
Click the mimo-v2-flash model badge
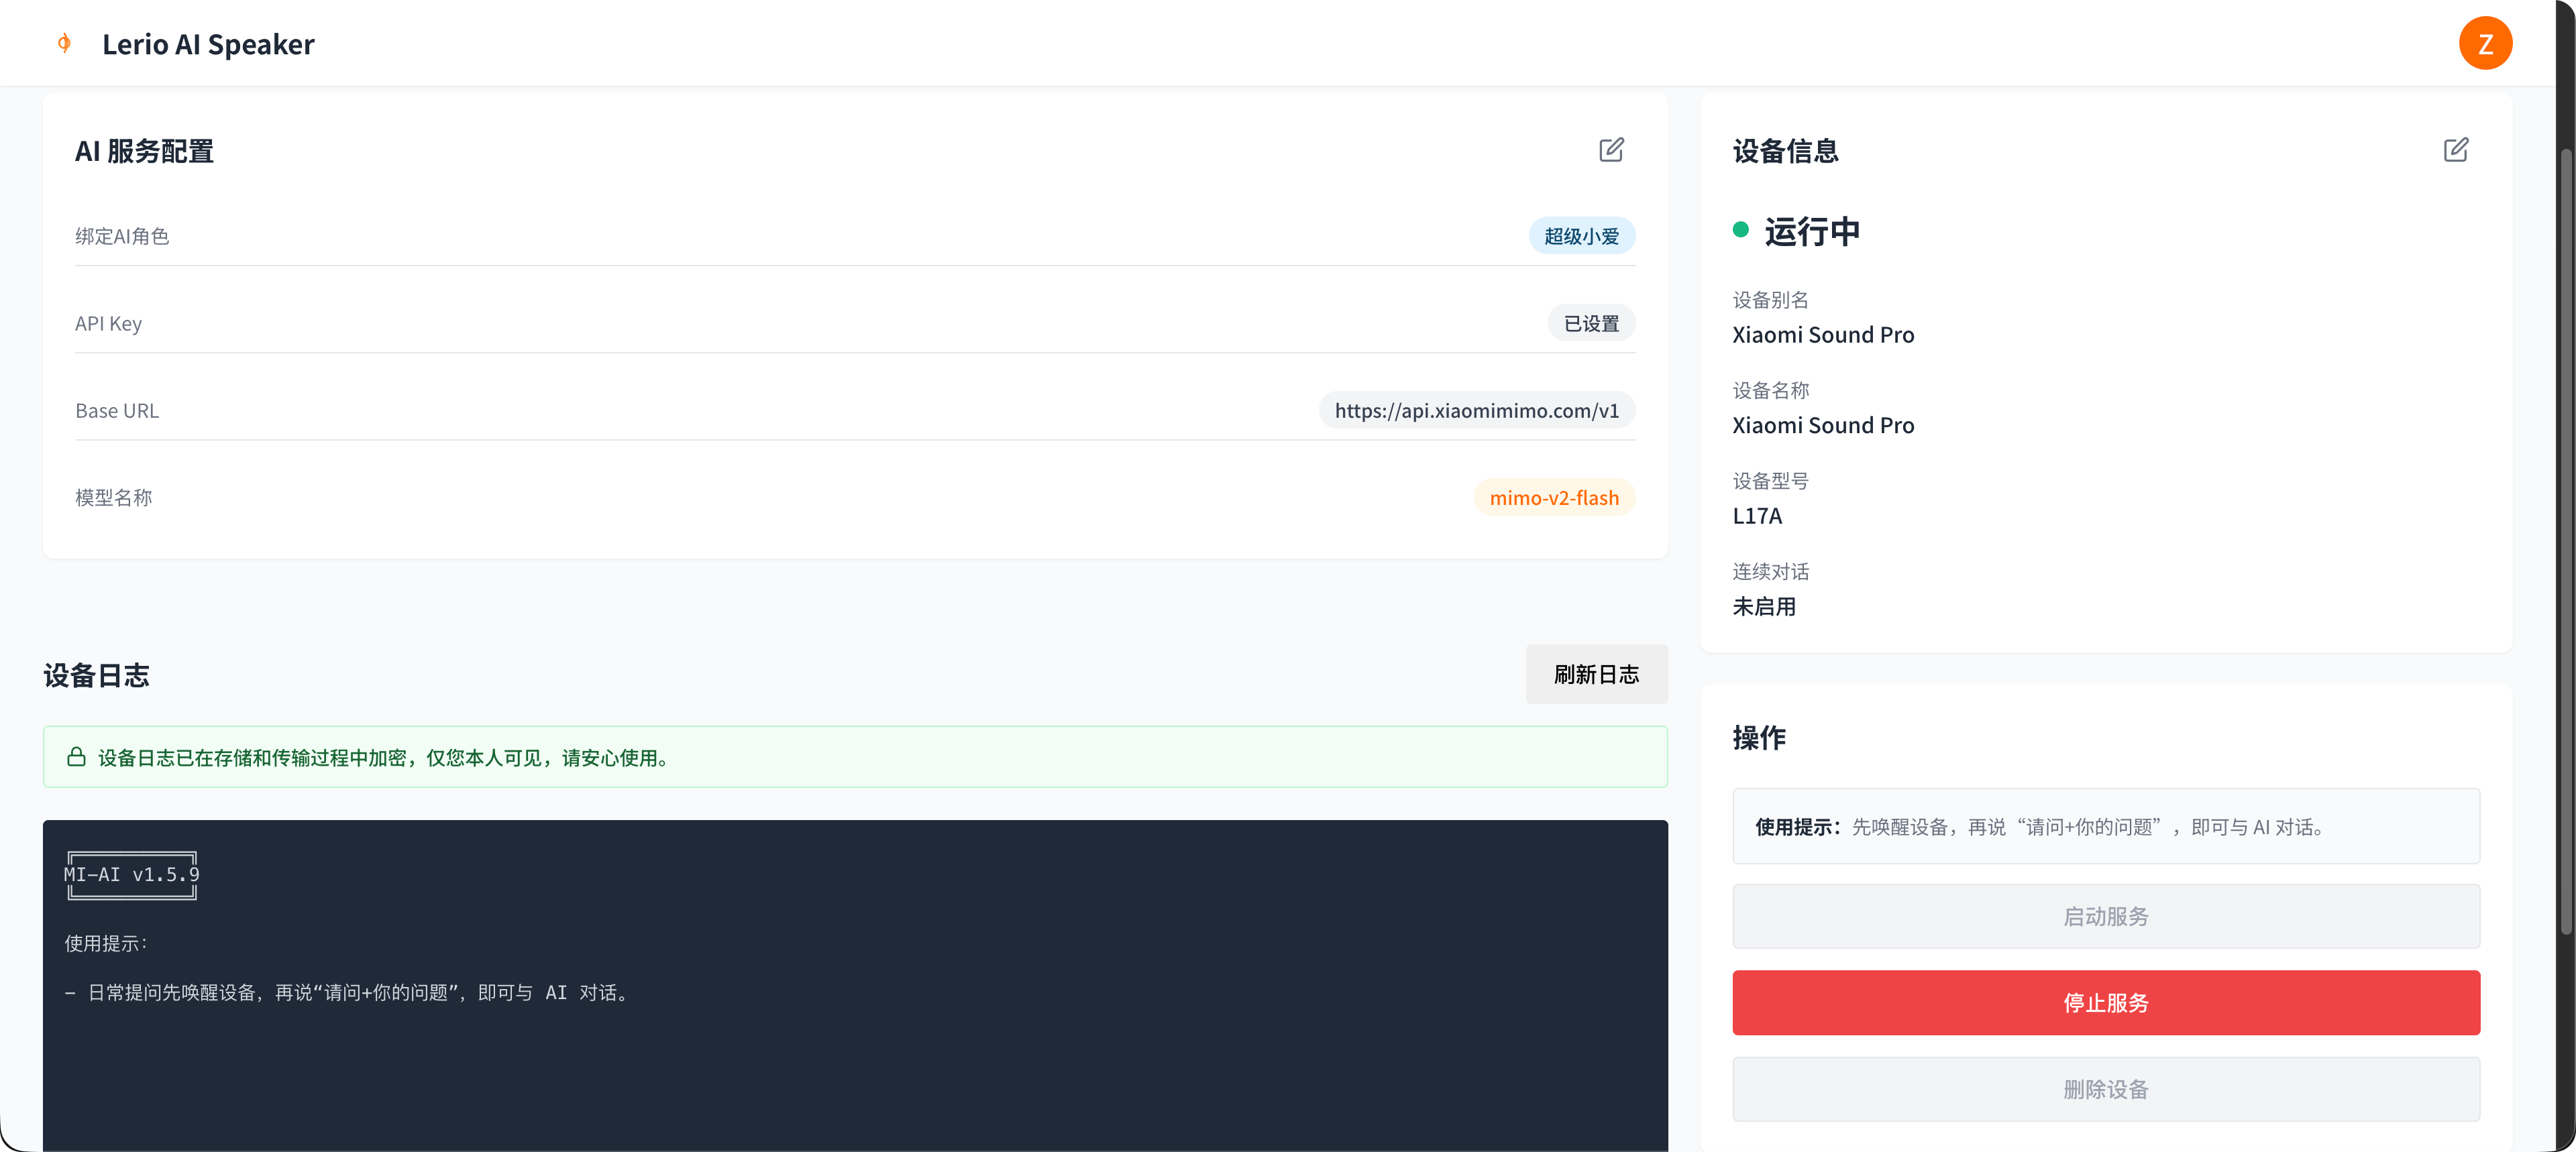tap(1554, 497)
